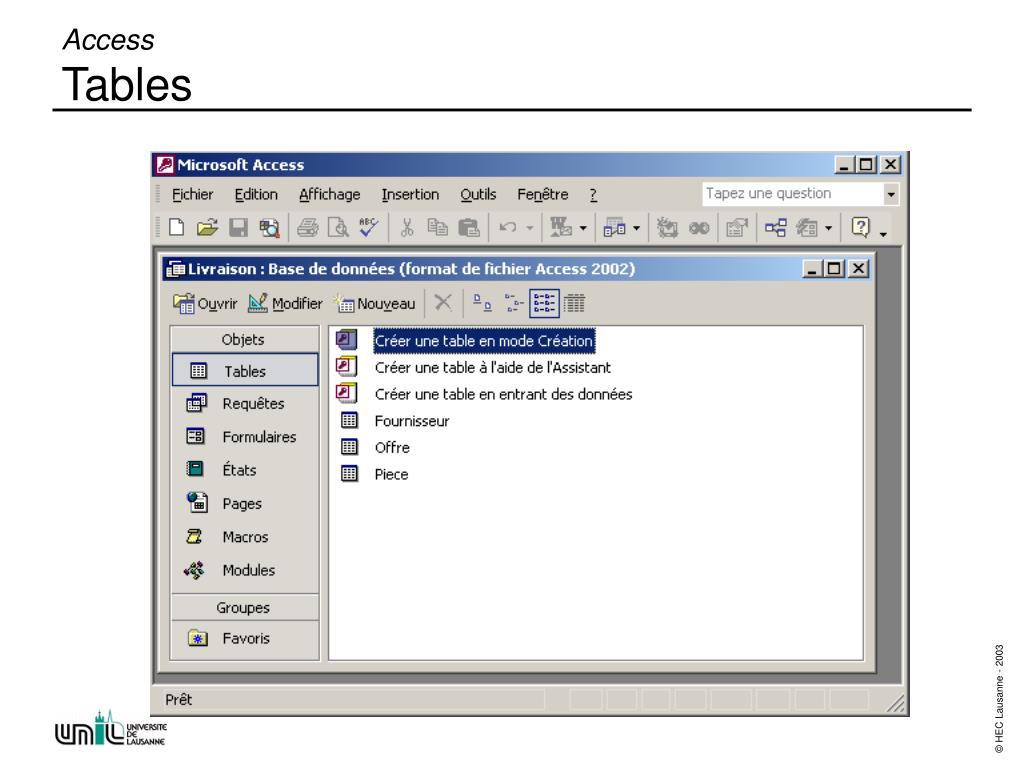Expand the Office Links dropdown arrow
The image size is (1024, 768).
[583, 228]
